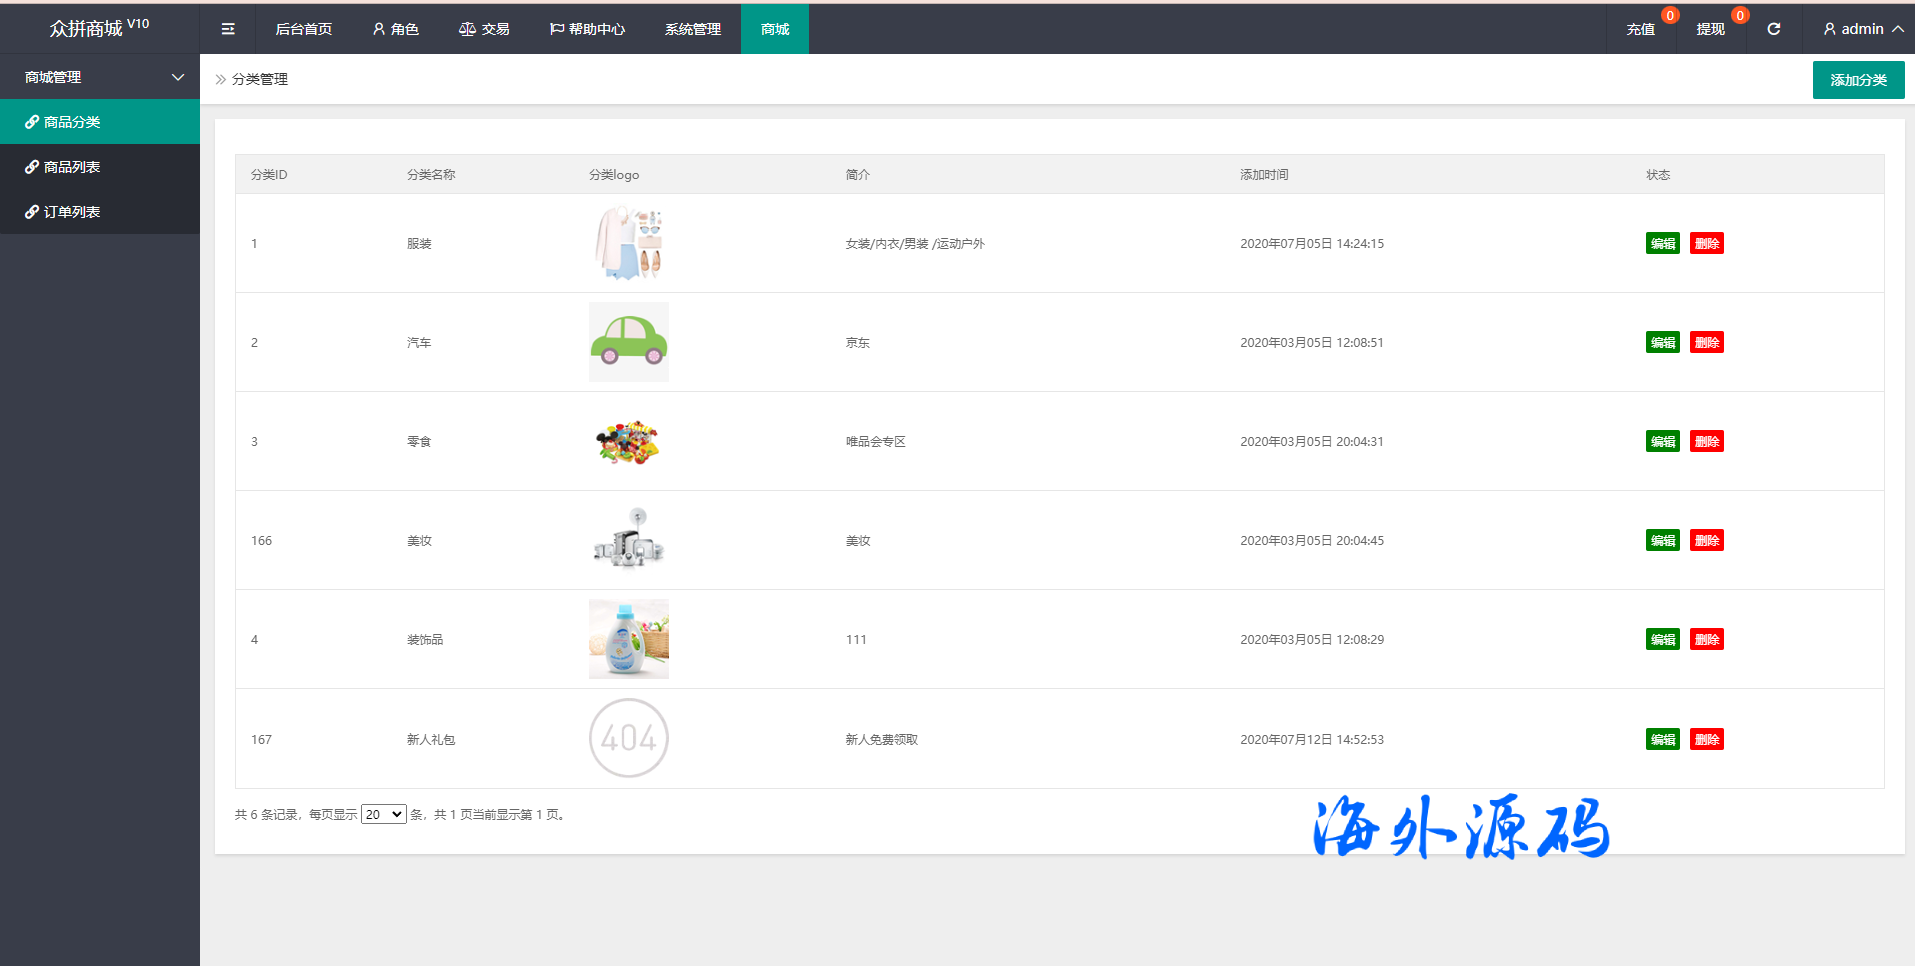The image size is (1915, 966).
Task: Open 帮助中心 menu with flag icon
Action: tap(587, 29)
